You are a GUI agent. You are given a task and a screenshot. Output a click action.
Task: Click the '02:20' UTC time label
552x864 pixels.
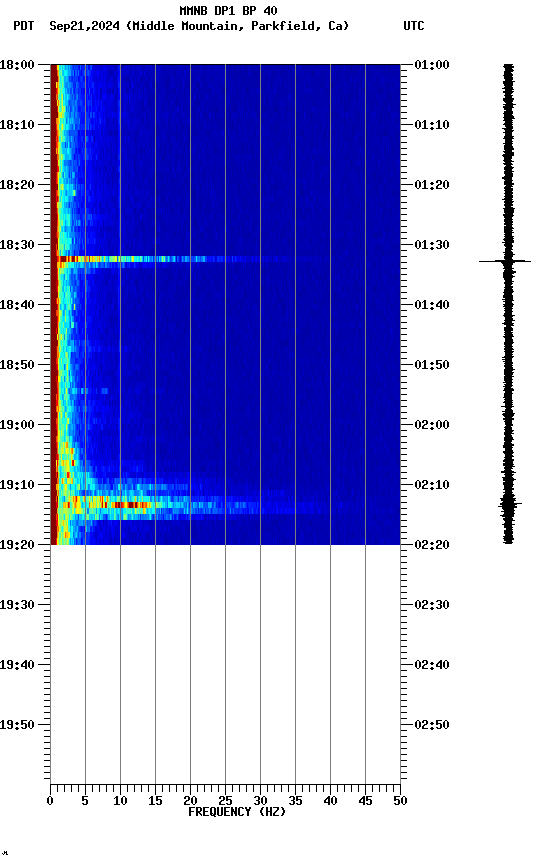coord(432,545)
